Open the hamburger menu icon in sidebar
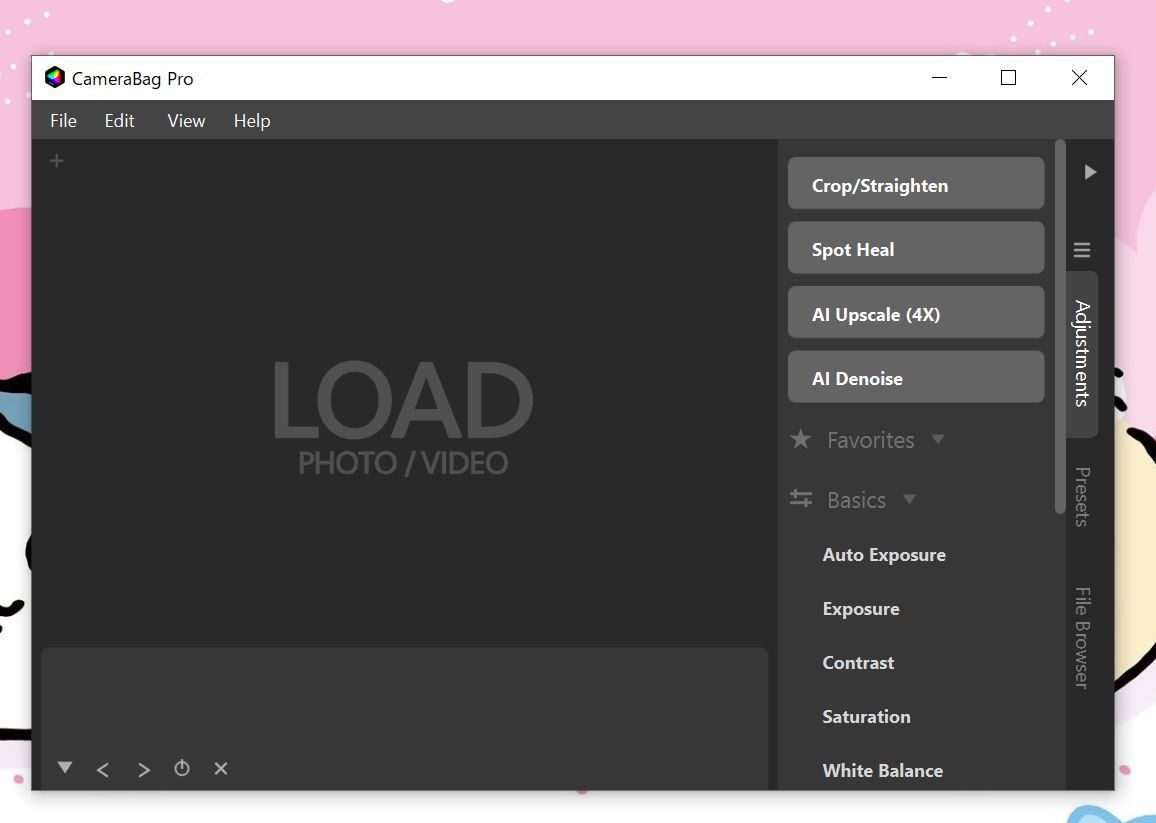Viewport: 1156px width, 823px height. tap(1081, 250)
